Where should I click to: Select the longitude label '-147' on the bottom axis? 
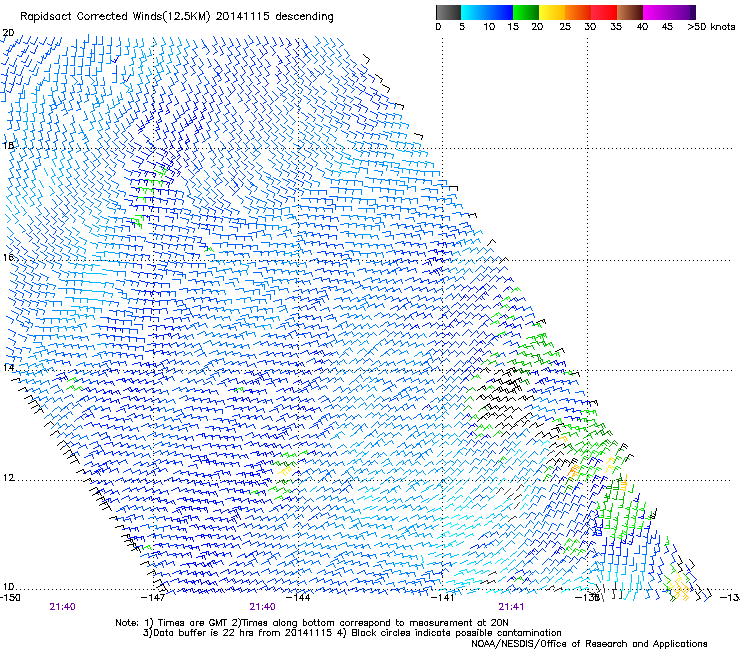153,598
